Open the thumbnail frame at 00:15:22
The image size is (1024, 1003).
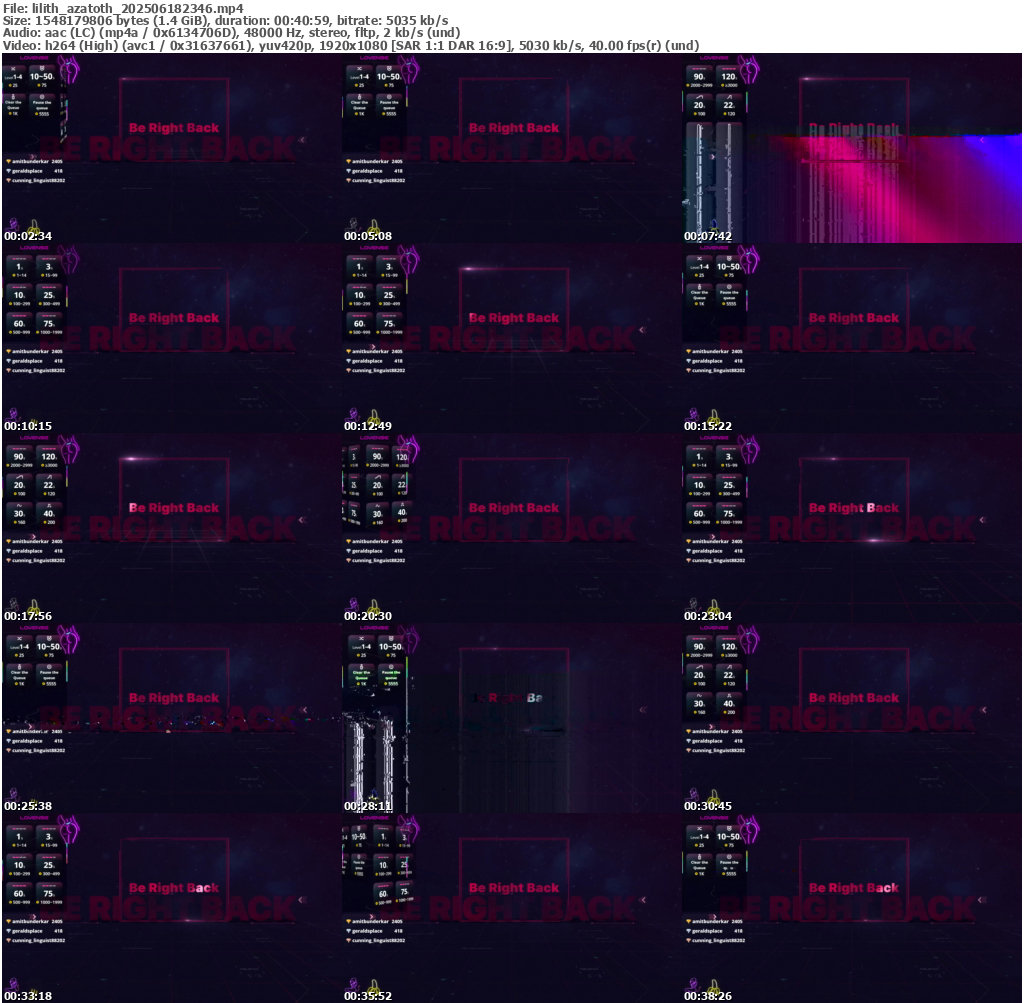(852, 338)
